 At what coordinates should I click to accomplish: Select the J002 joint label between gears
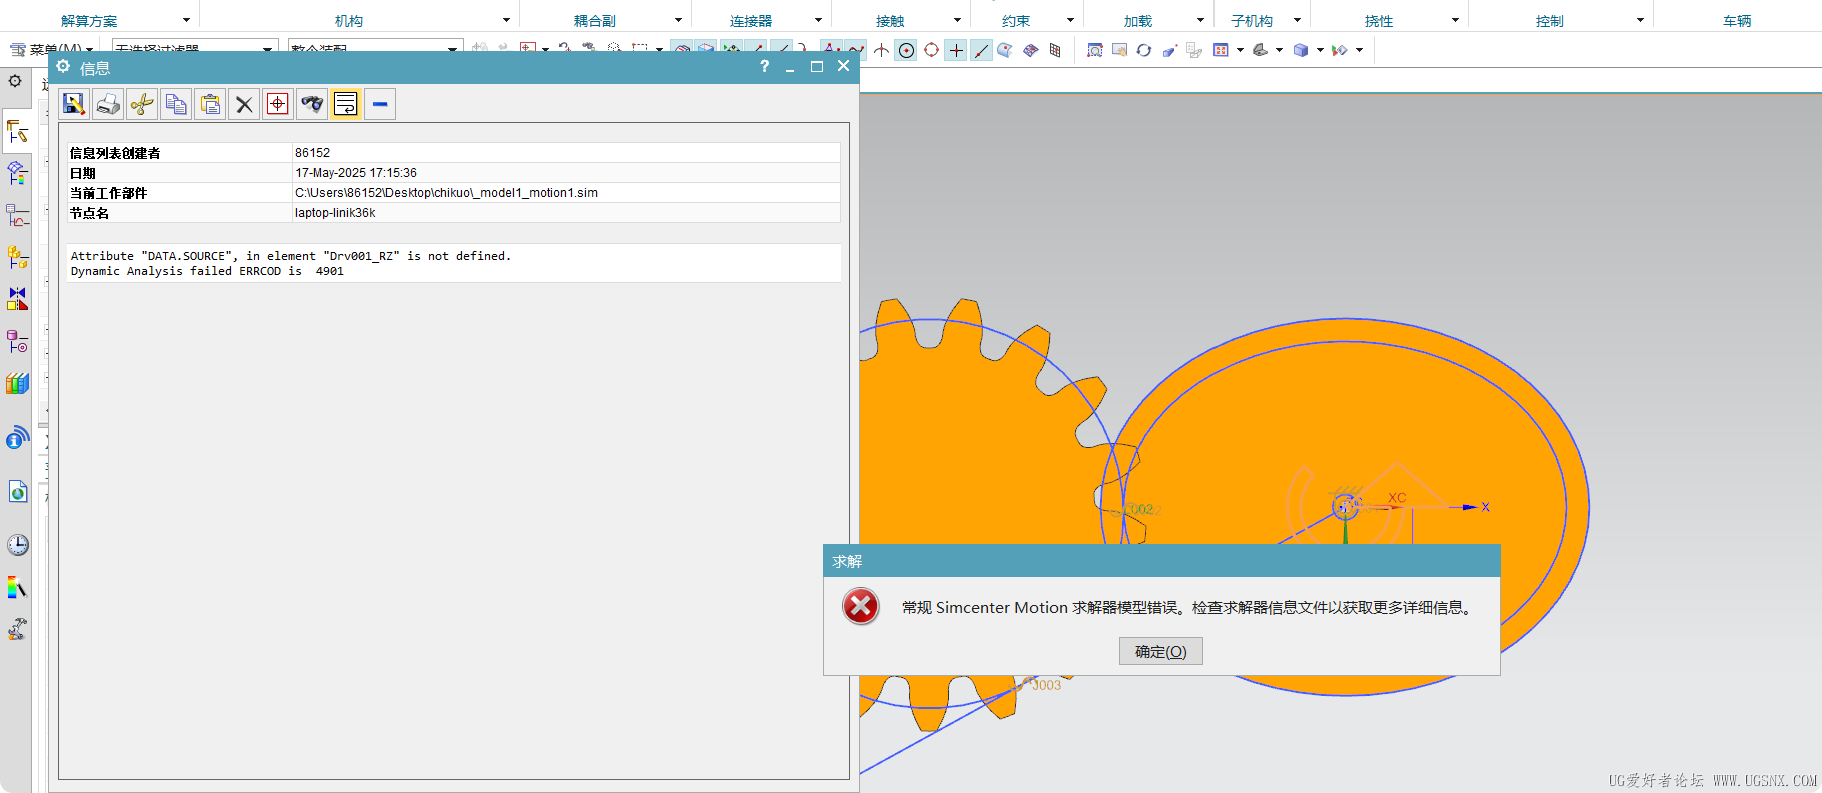[x=1140, y=509]
